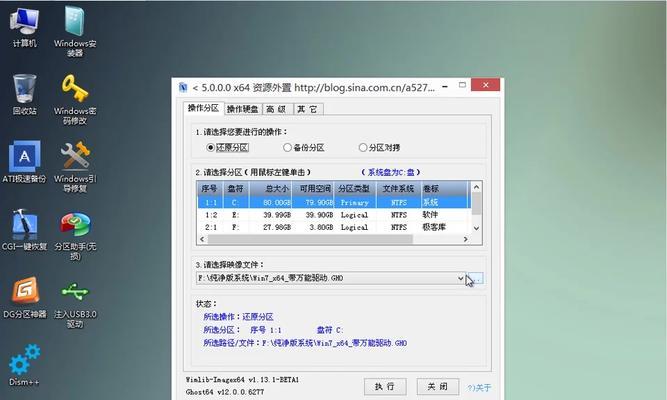667x400 pixels.
Task: Switch to the 高级 tab
Action: (277, 109)
